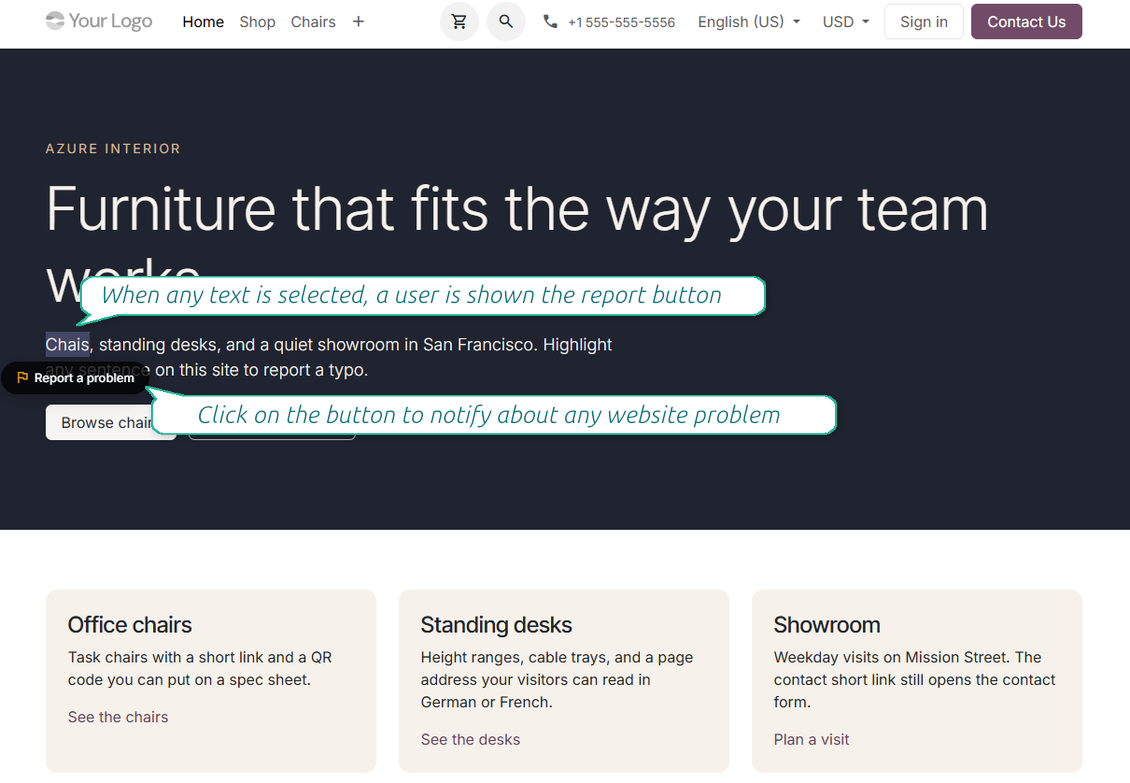
Task: Follow the See the desks link
Action: 471,740
